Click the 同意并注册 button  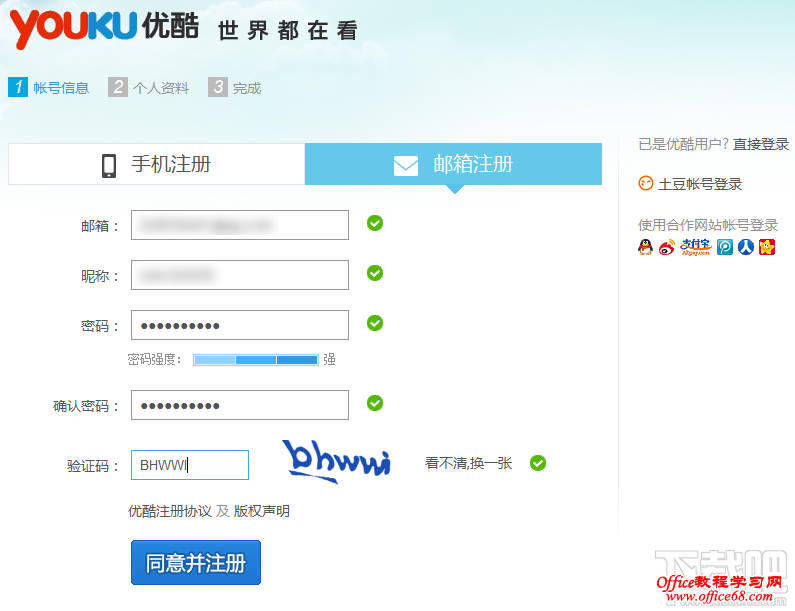click(196, 562)
